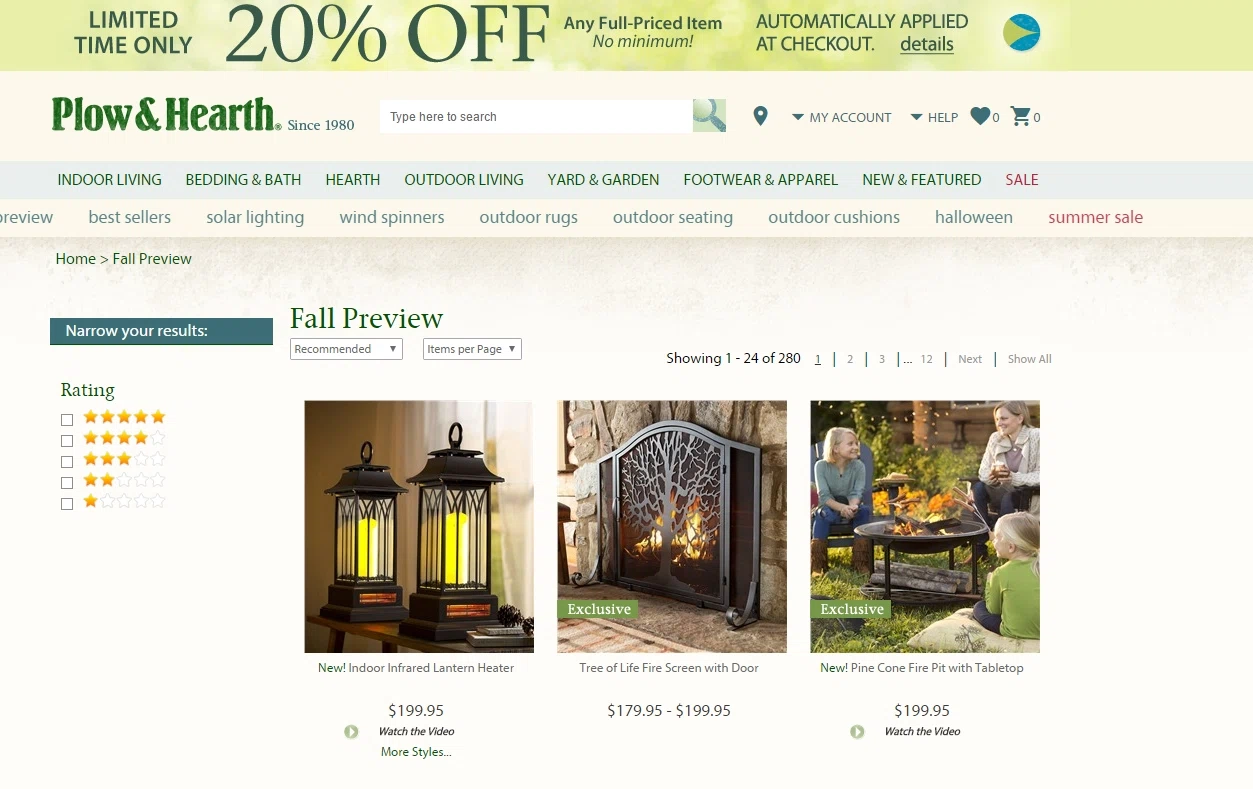Click the Plow & Hearth logo

pos(203,115)
